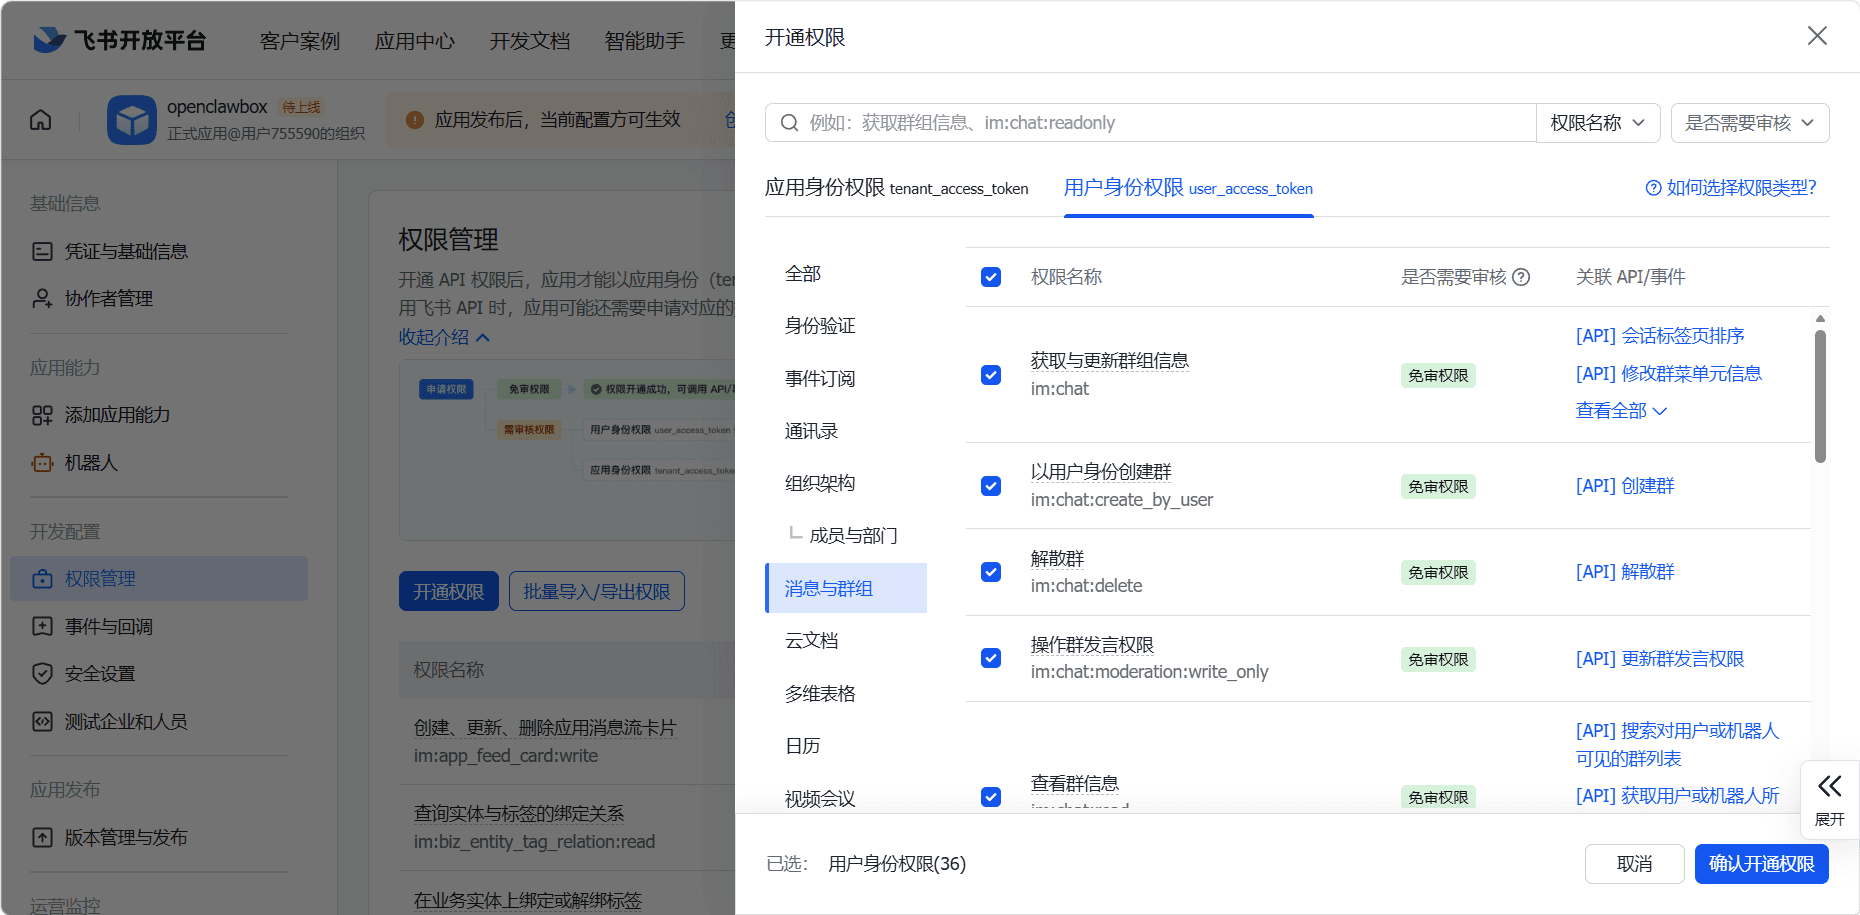Click the Feishu Open Platform logo
This screenshot has width=1860, height=915.
click(119, 40)
